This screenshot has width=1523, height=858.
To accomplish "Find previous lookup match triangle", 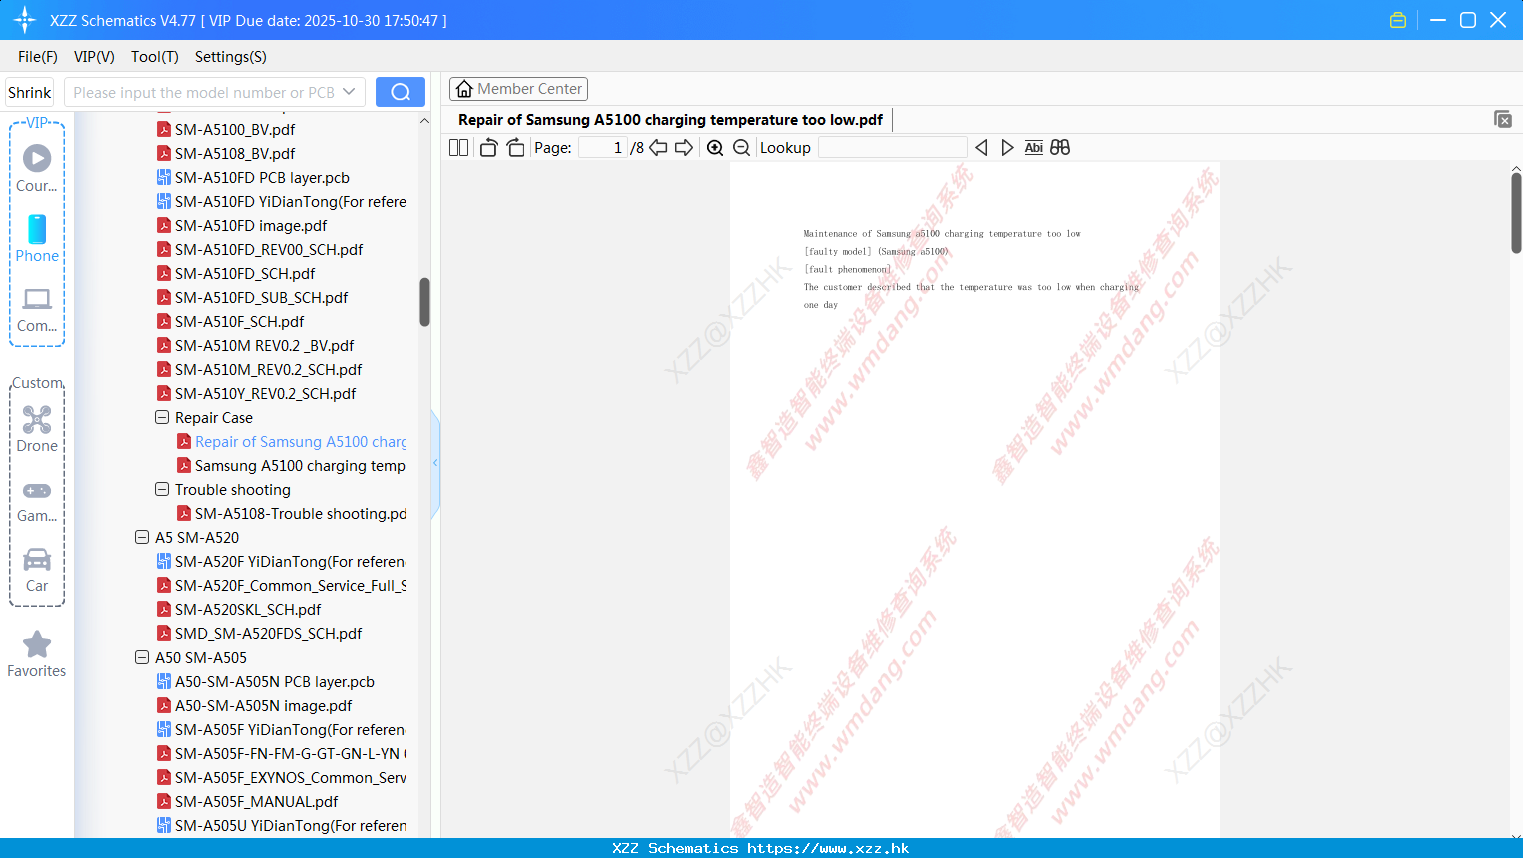I will (981, 148).
